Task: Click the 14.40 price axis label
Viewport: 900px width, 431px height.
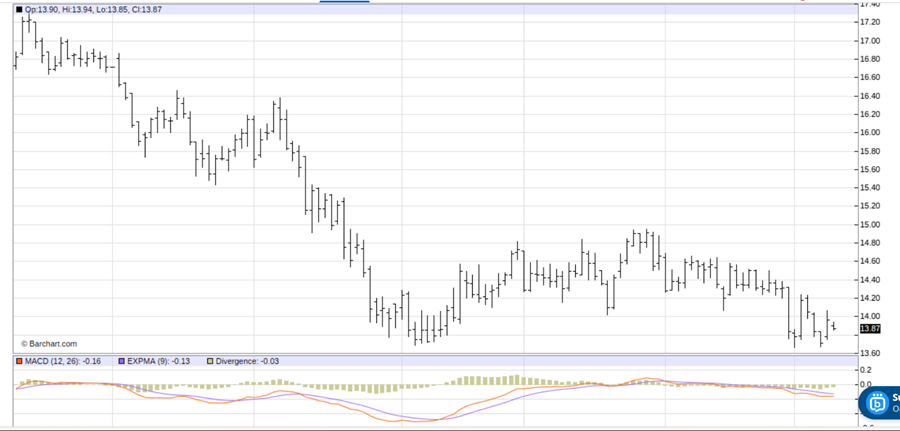Action: click(870, 280)
